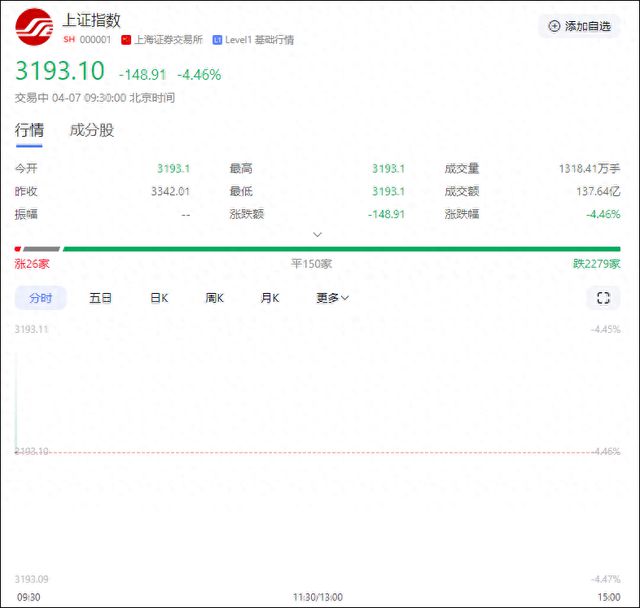Click the dashed previous-close reference line

click(x=318, y=453)
